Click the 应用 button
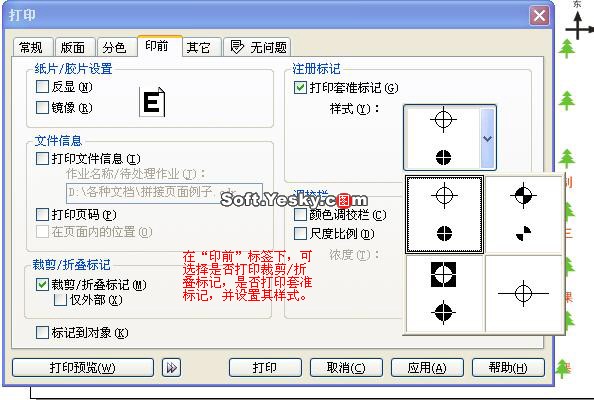The width and height of the screenshot is (594, 400). coord(427,367)
